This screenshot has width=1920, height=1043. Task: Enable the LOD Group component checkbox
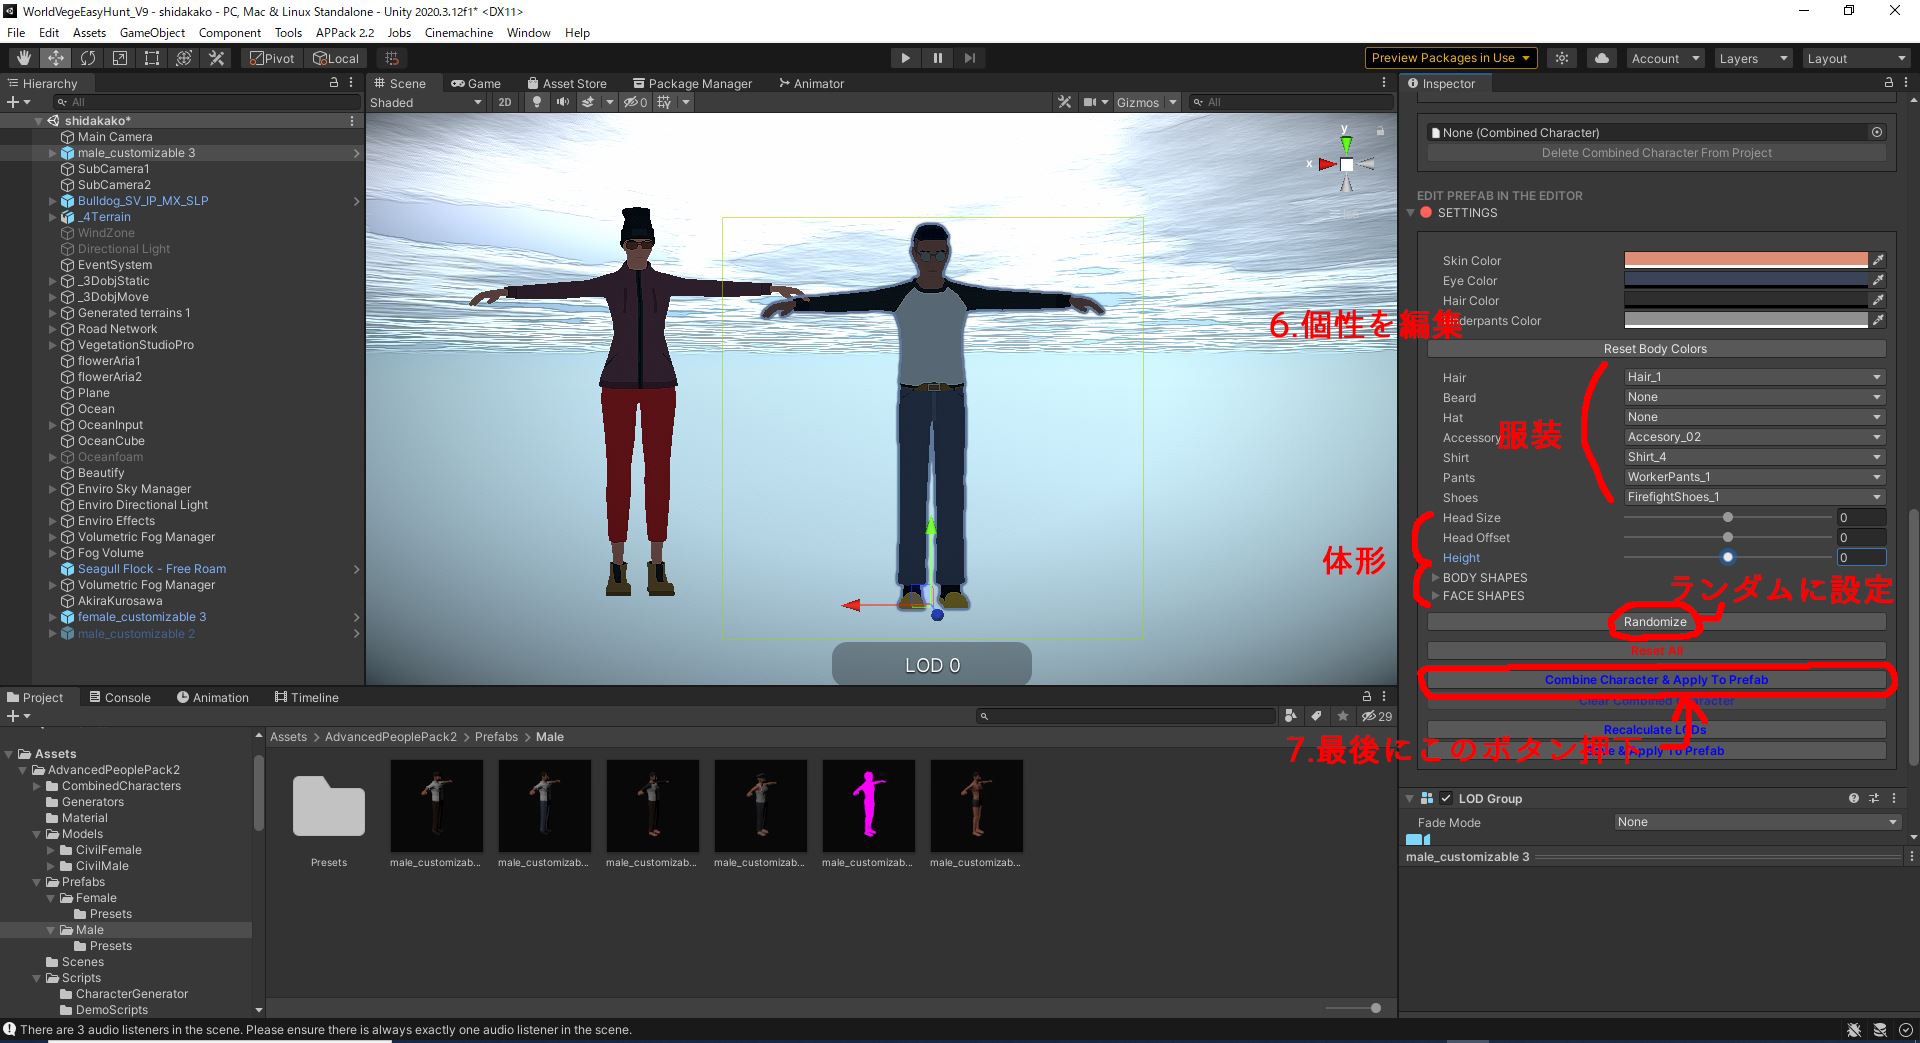pos(1447,798)
